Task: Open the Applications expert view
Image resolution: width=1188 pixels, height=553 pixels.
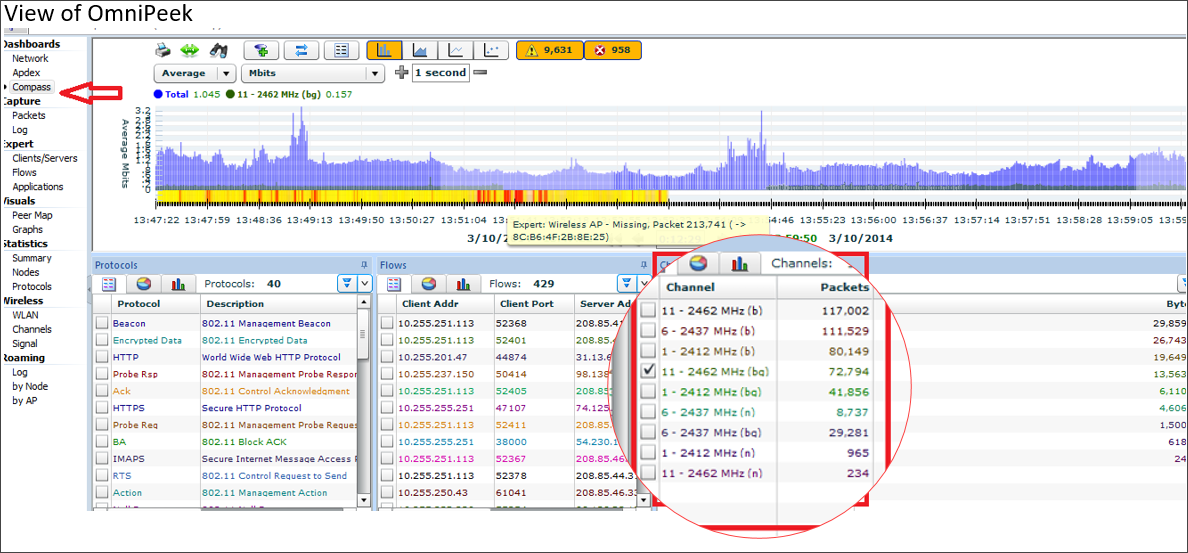Action: coord(38,186)
